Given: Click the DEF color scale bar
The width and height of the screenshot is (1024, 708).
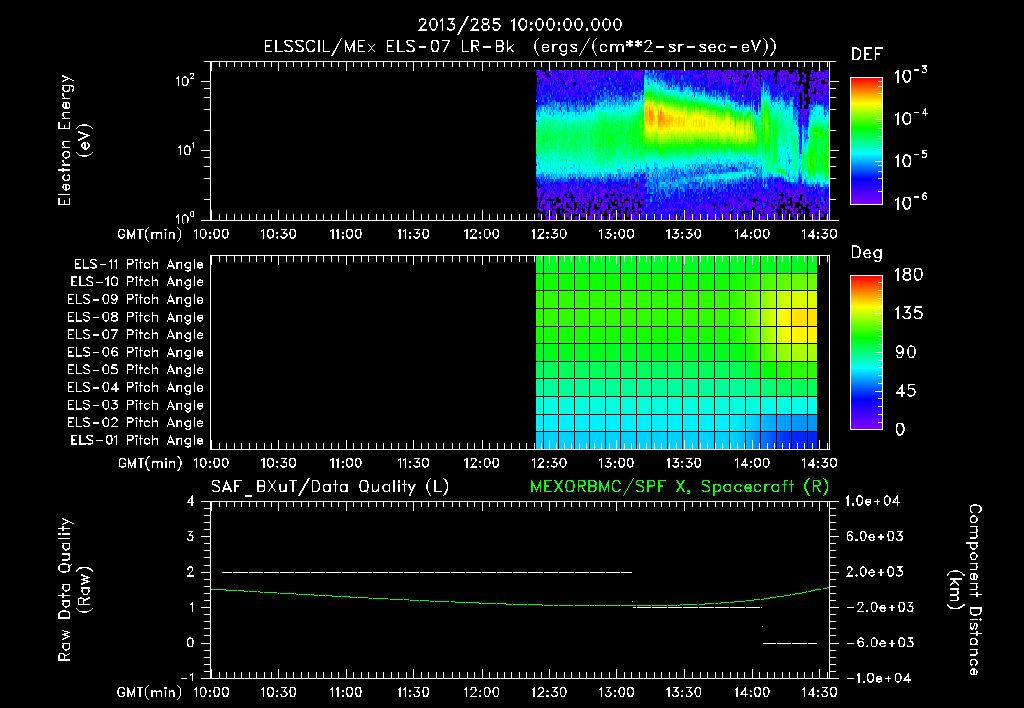Looking at the screenshot, I should (x=866, y=141).
